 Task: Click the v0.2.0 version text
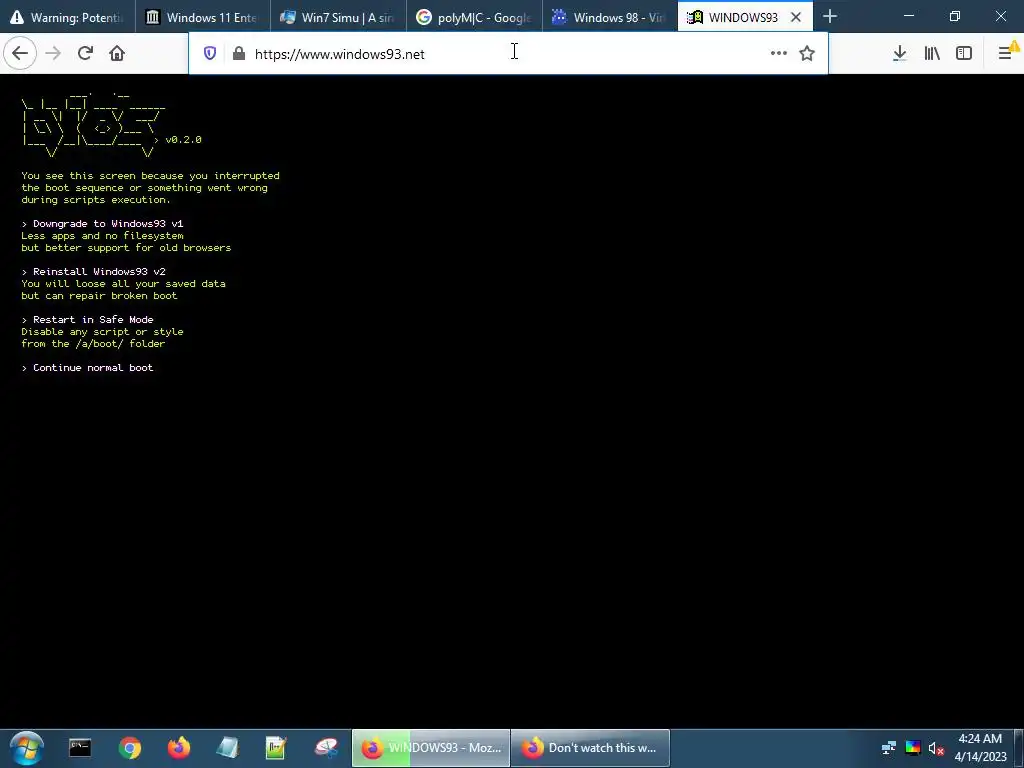click(184, 140)
